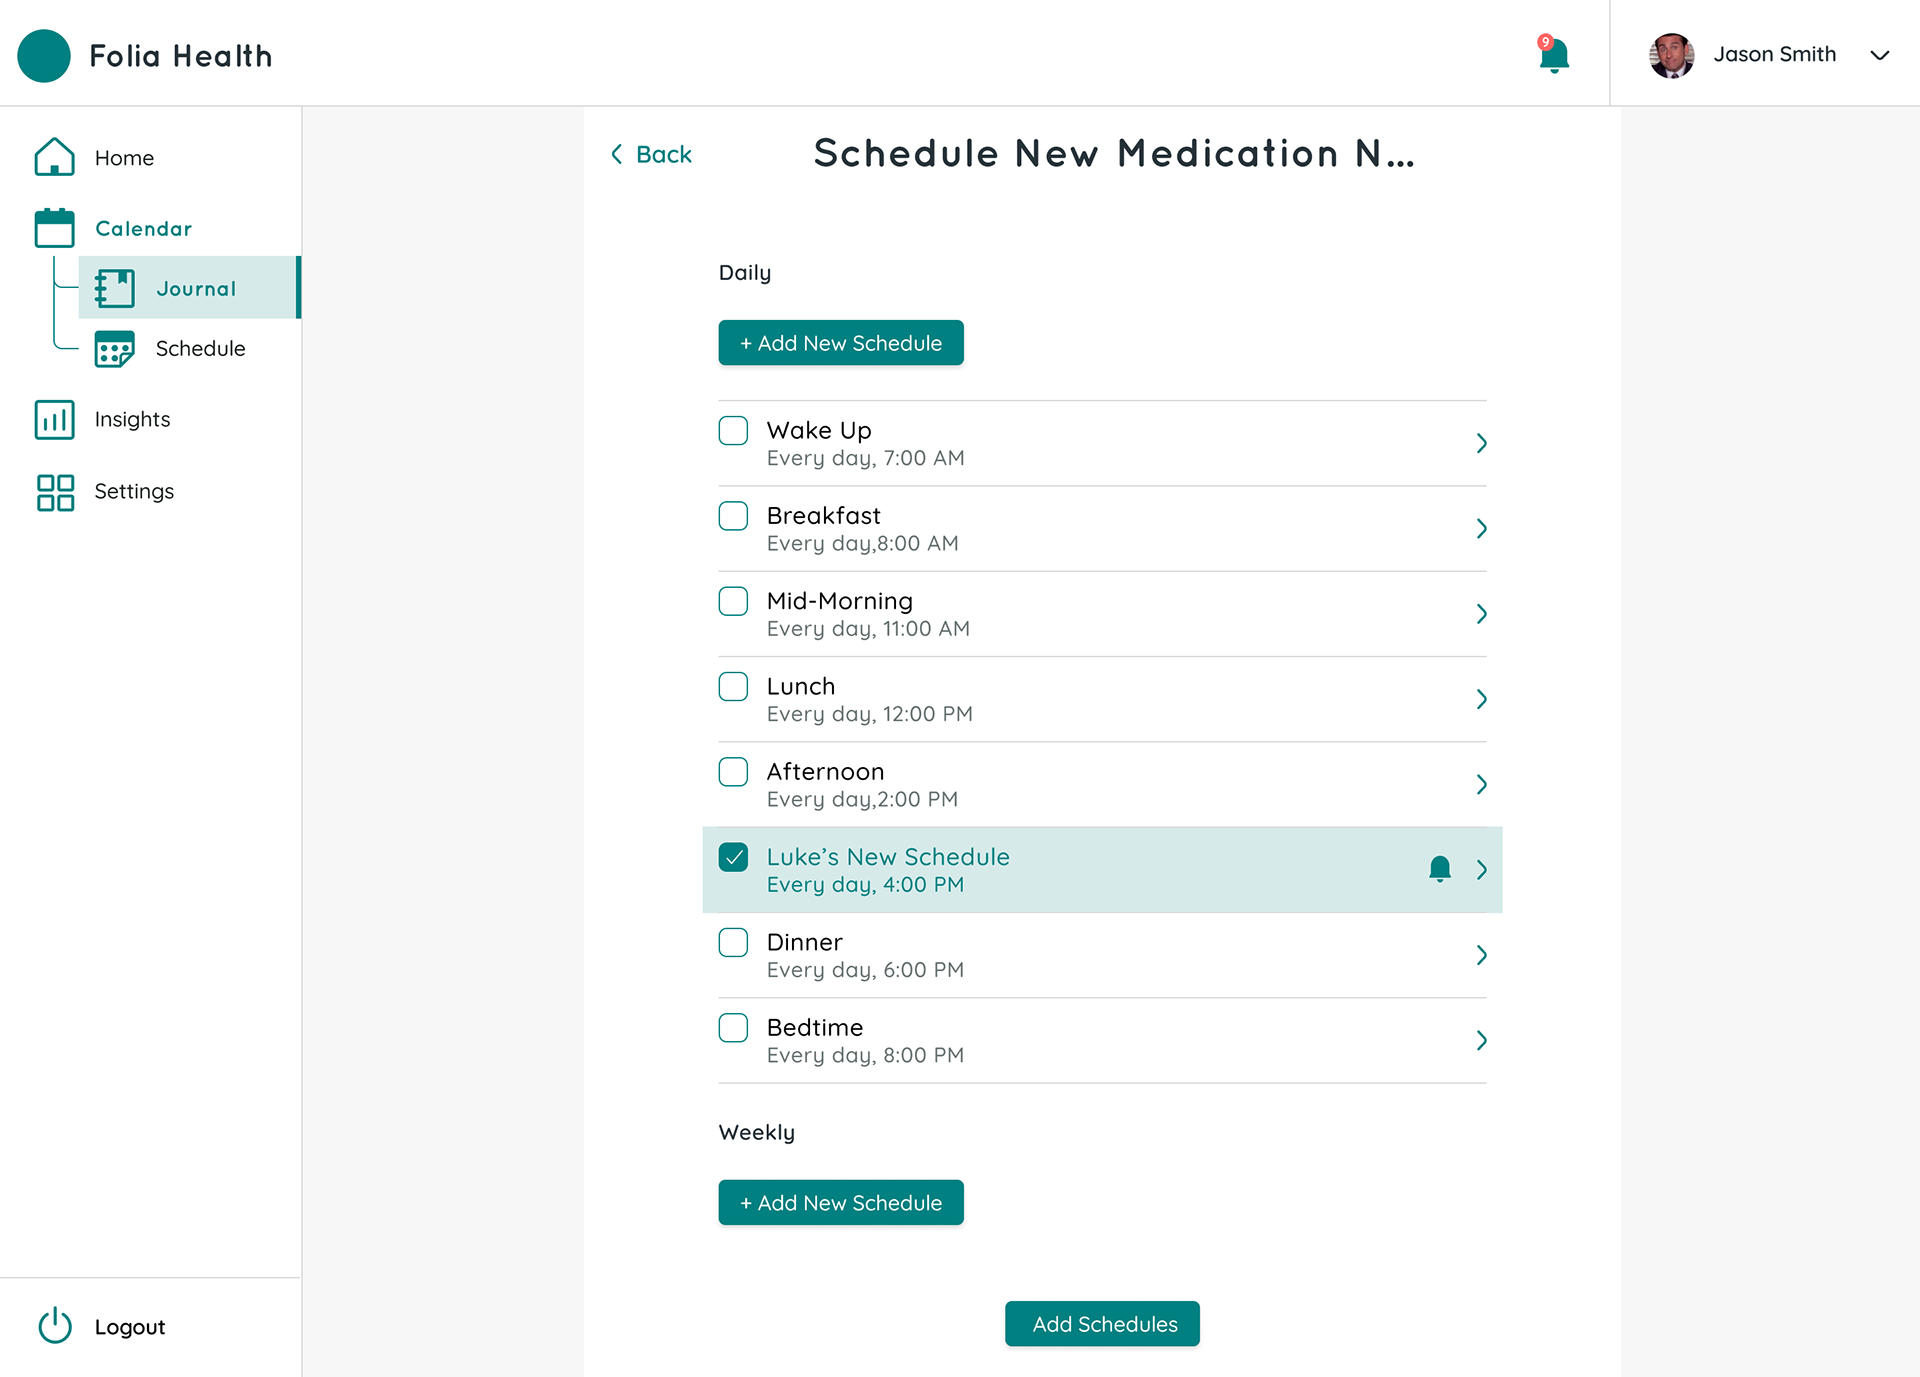Viewport: 1920px width, 1377px height.
Task: Uncheck Luke's New Schedule checkbox
Action: (x=733, y=857)
